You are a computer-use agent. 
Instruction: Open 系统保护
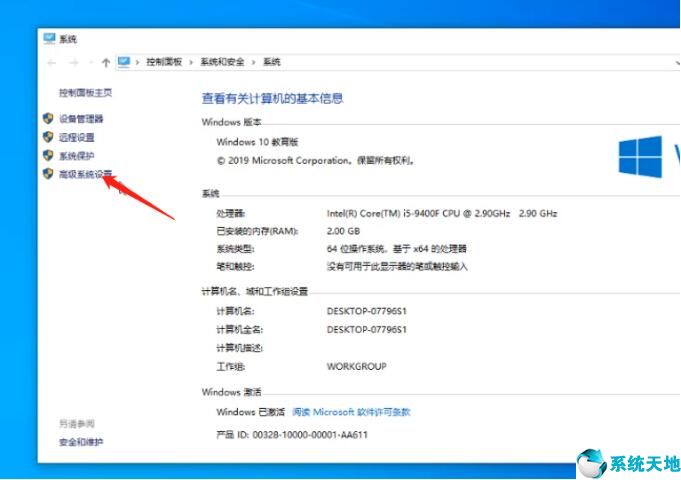pos(77,156)
